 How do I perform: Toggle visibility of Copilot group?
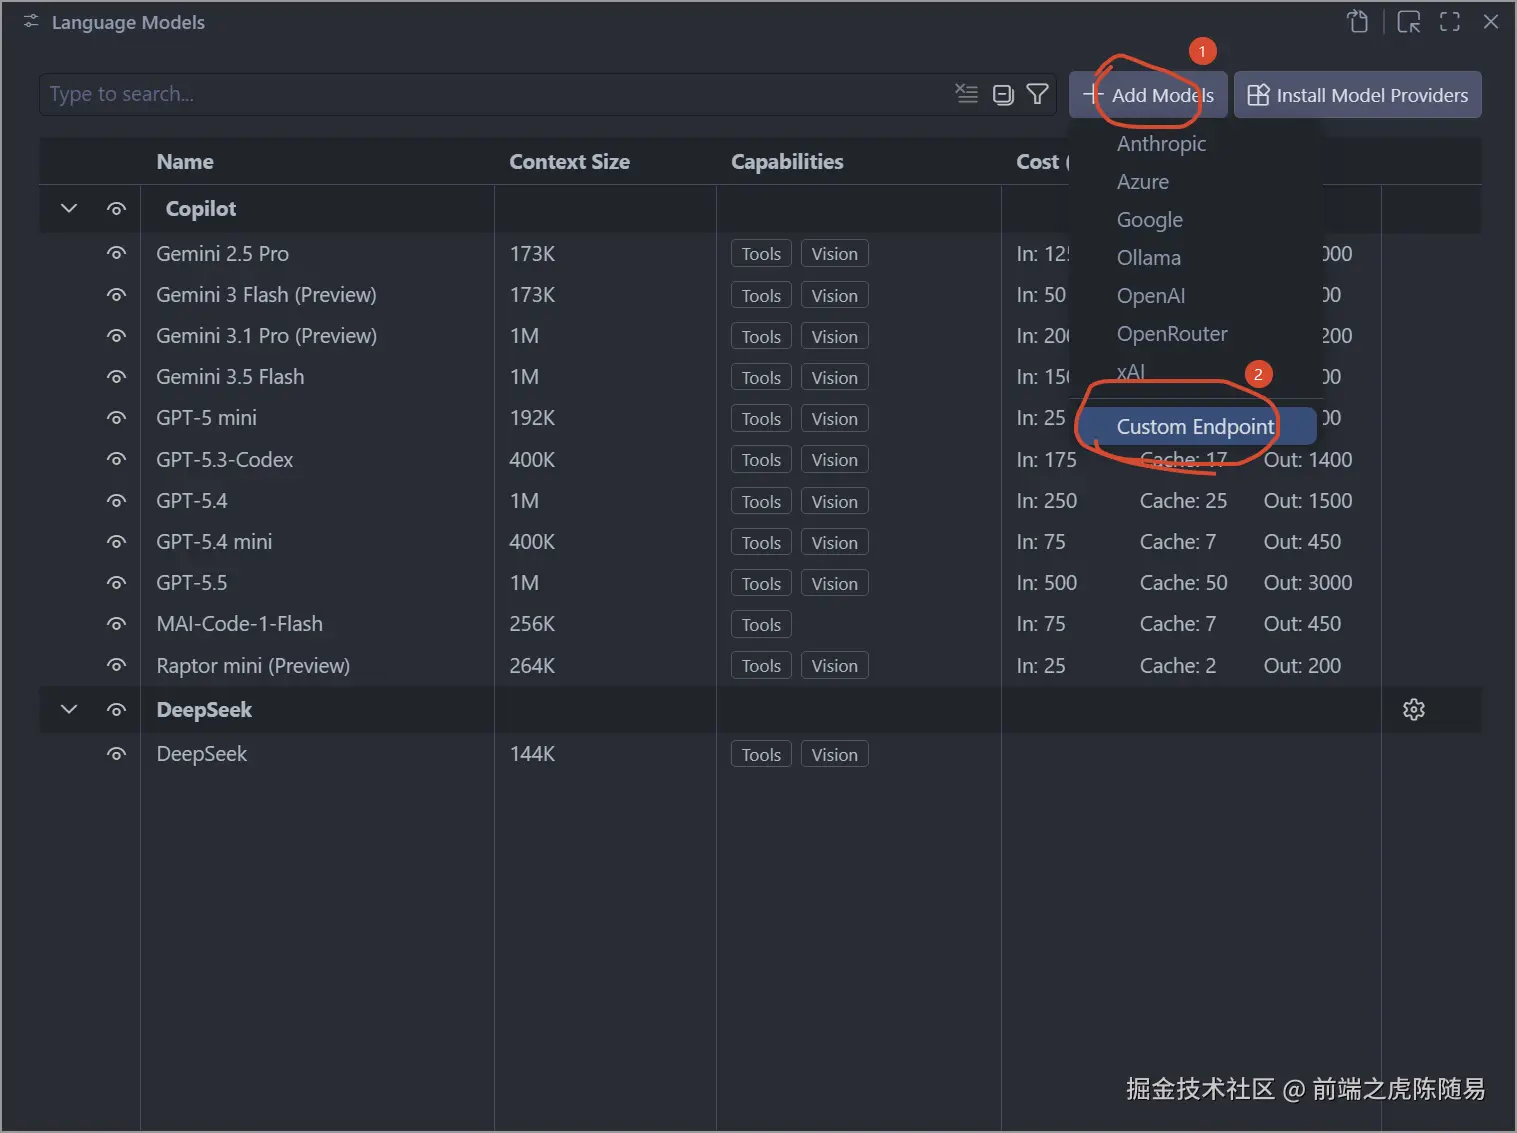pos(117,209)
